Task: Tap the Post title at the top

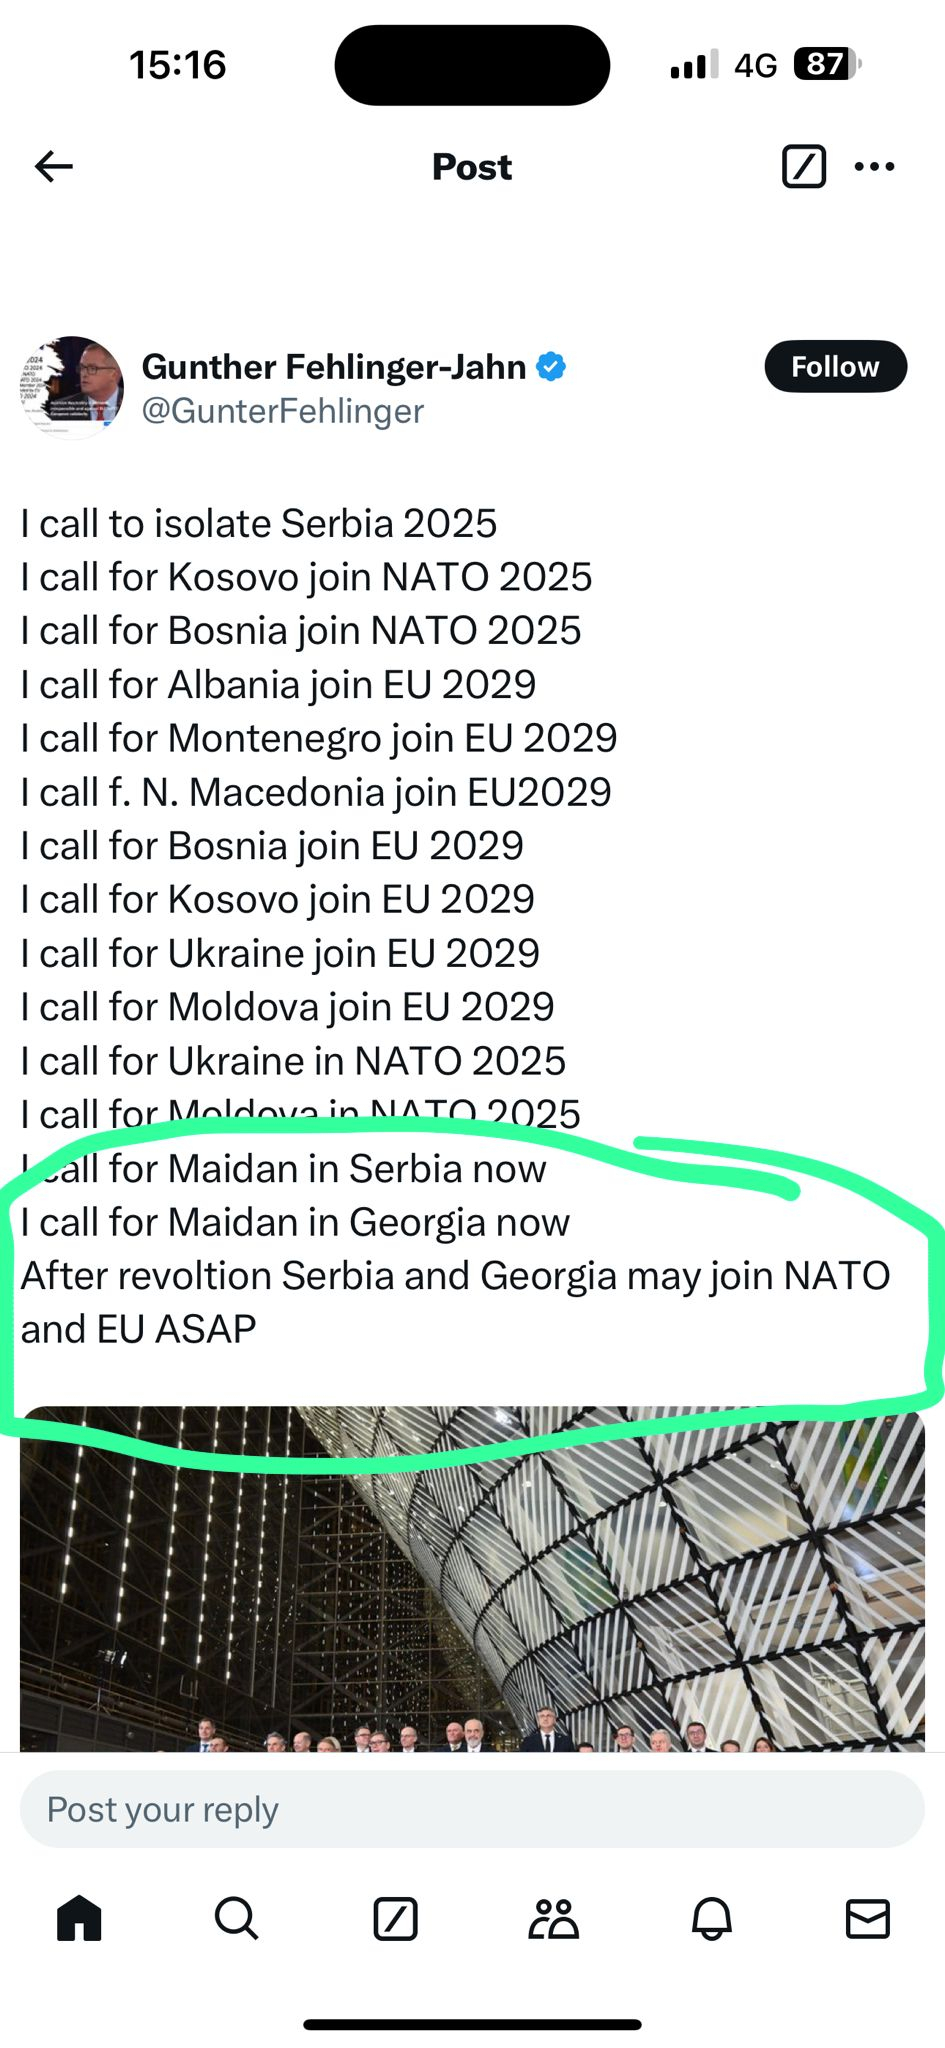Action: click(x=471, y=166)
